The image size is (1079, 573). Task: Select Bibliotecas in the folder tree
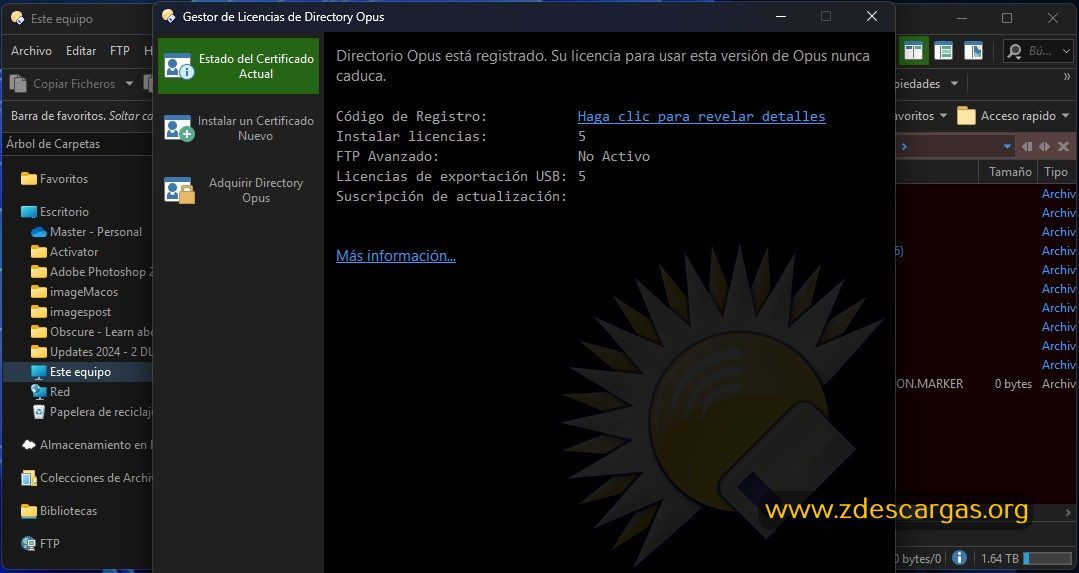[x=68, y=511]
